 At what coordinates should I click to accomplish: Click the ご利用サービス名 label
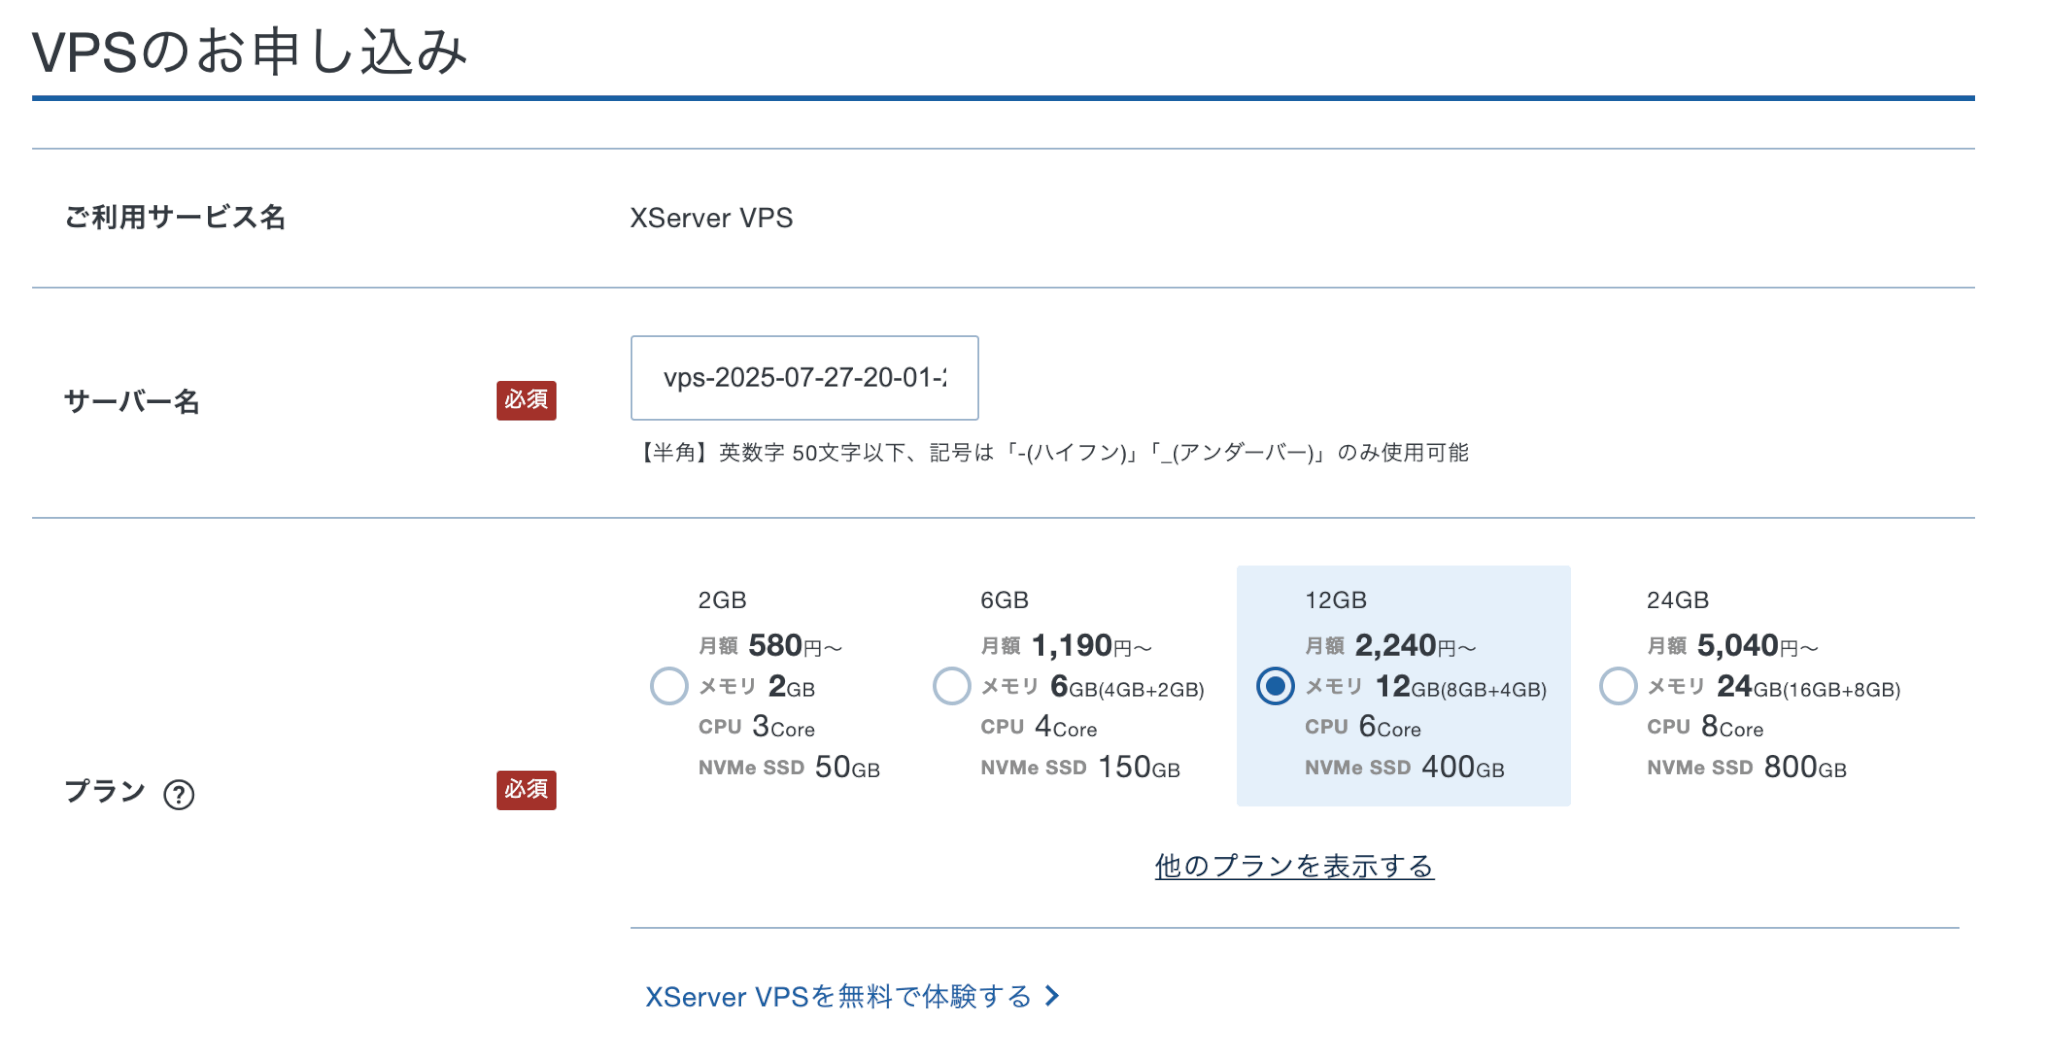175,217
